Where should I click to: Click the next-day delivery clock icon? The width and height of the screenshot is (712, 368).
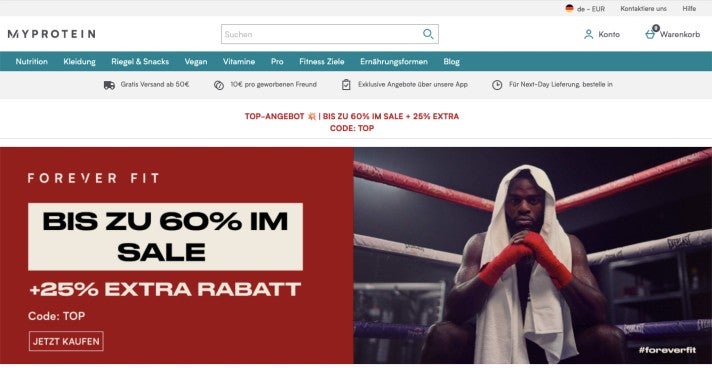point(497,85)
